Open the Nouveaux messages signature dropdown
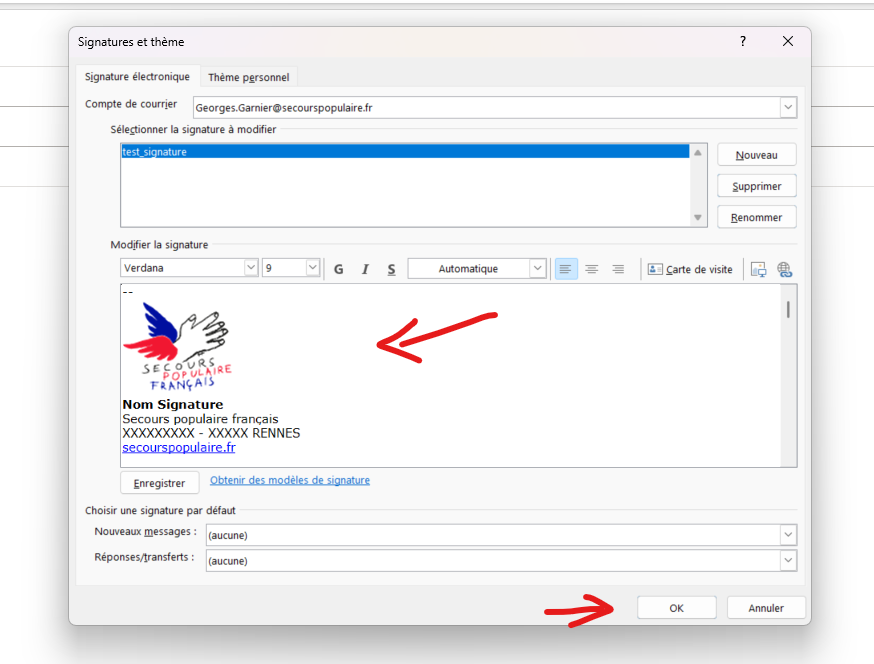 [x=788, y=535]
